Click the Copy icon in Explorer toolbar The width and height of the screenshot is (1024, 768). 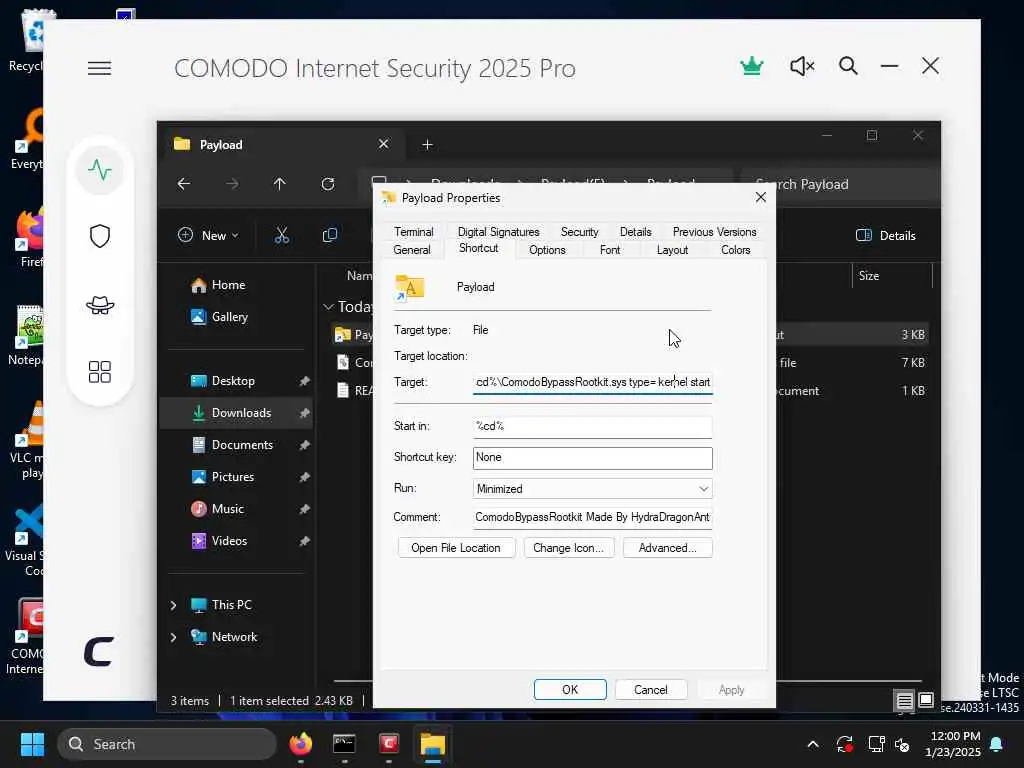tap(330, 235)
